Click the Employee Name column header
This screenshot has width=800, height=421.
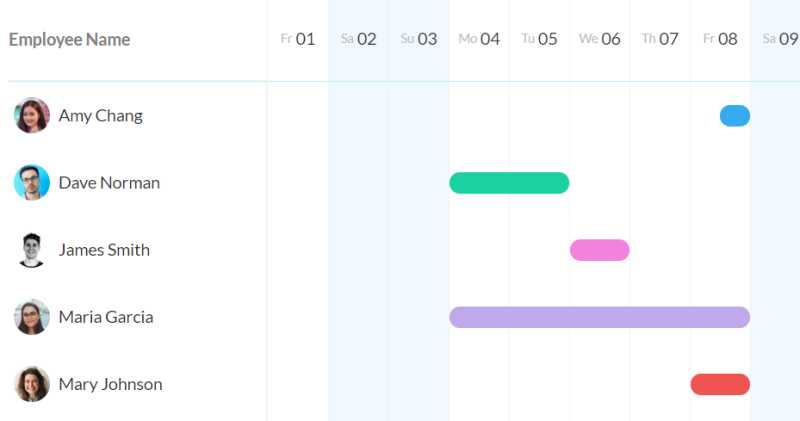point(69,39)
